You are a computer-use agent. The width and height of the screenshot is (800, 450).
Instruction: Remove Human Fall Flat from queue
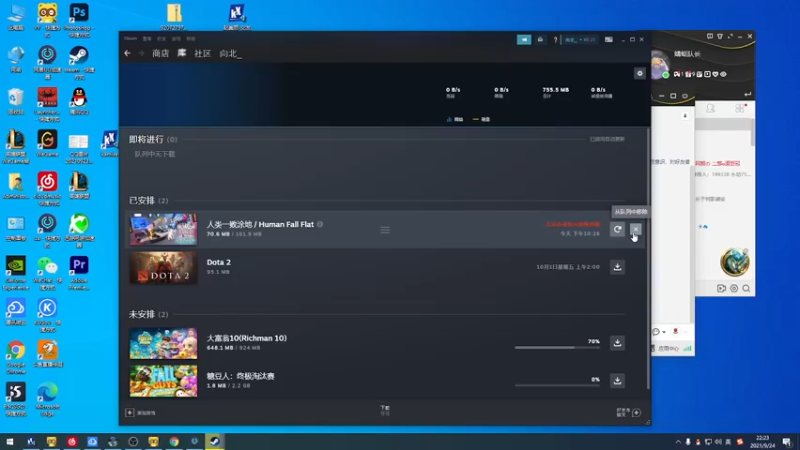click(x=636, y=230)
